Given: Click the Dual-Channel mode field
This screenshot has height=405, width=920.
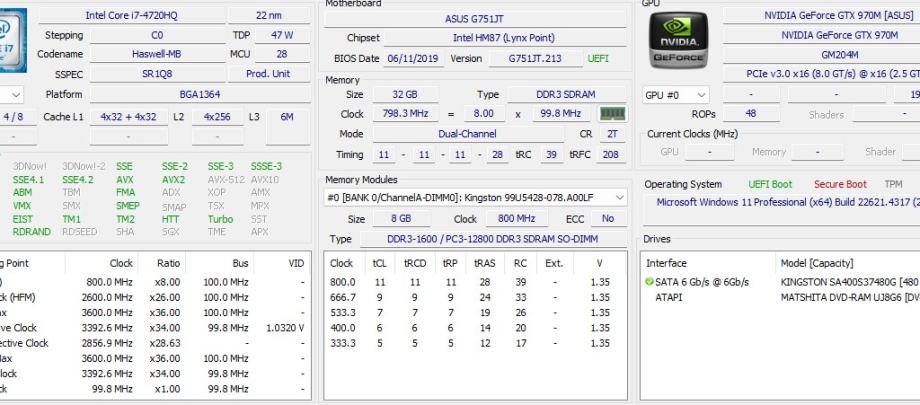Looking at the screenshot, I should coord(467,134).
